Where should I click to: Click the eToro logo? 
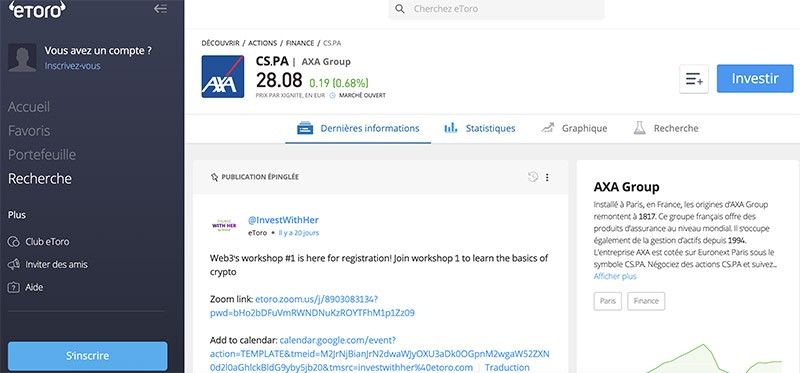coord(37,9)
